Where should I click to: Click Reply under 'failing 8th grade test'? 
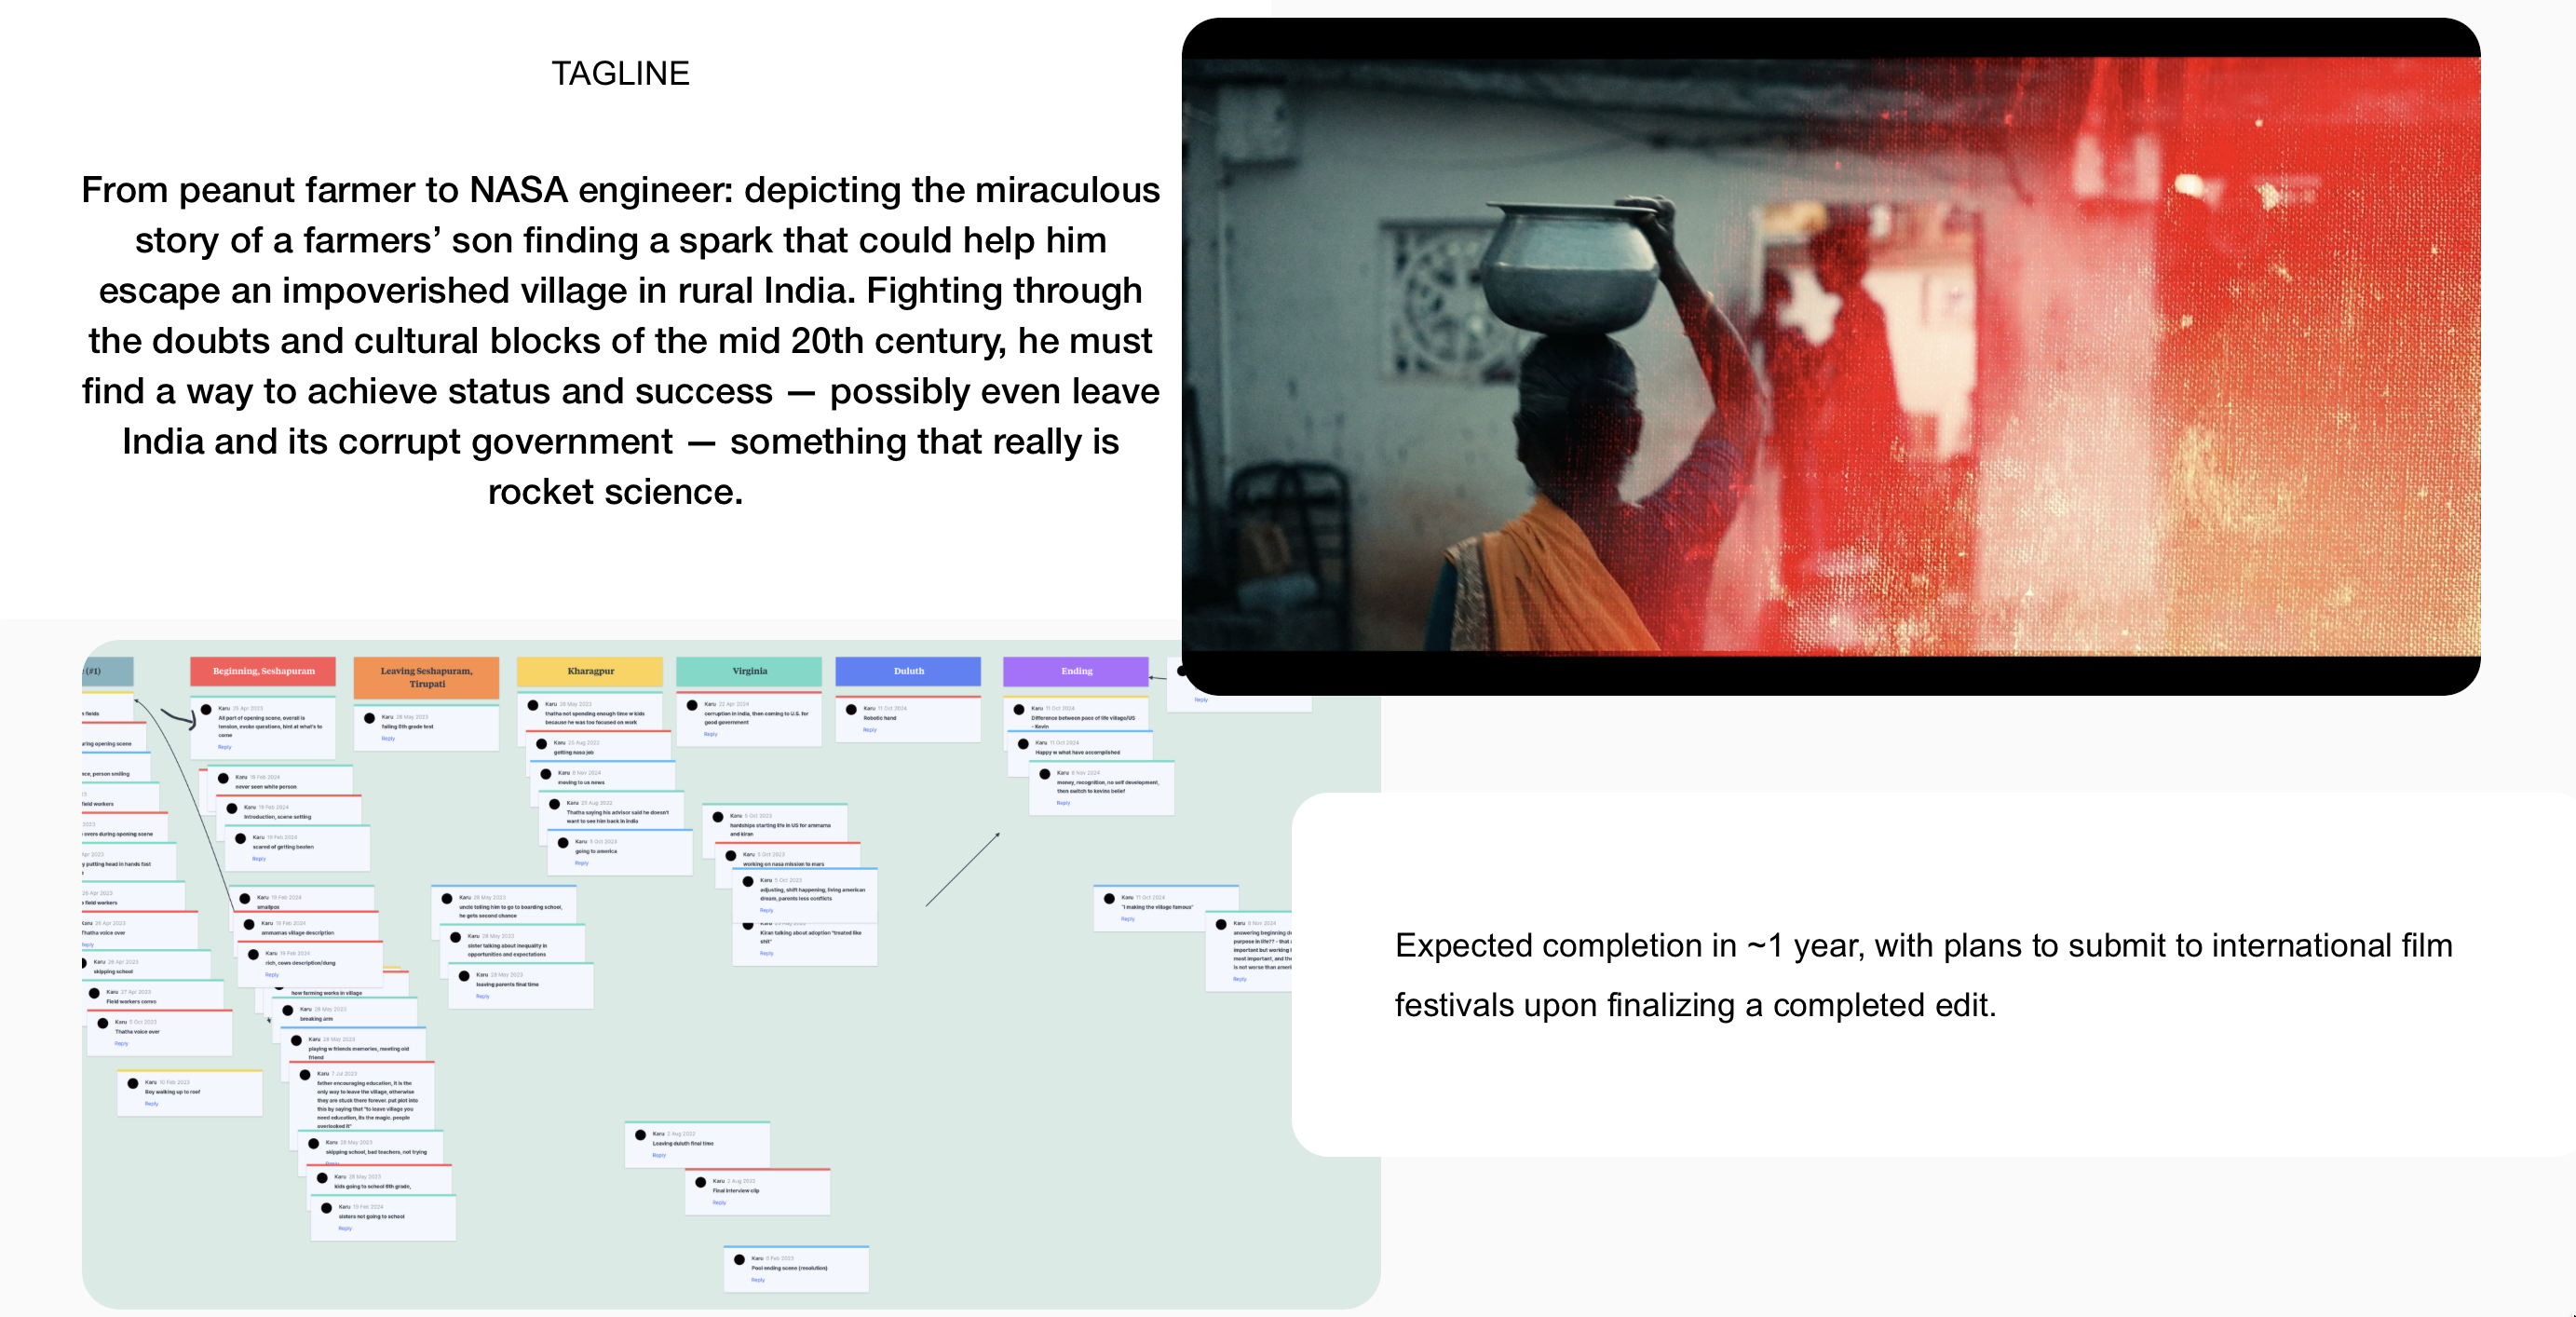click(388, 738)
